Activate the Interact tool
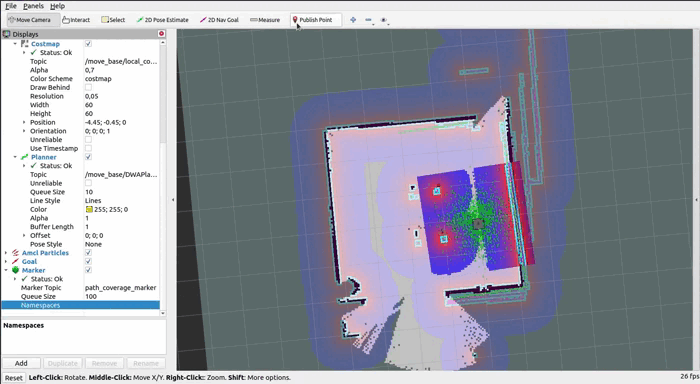Image resolution: width=700 pixels, height=384 pixels. [76, 20]
